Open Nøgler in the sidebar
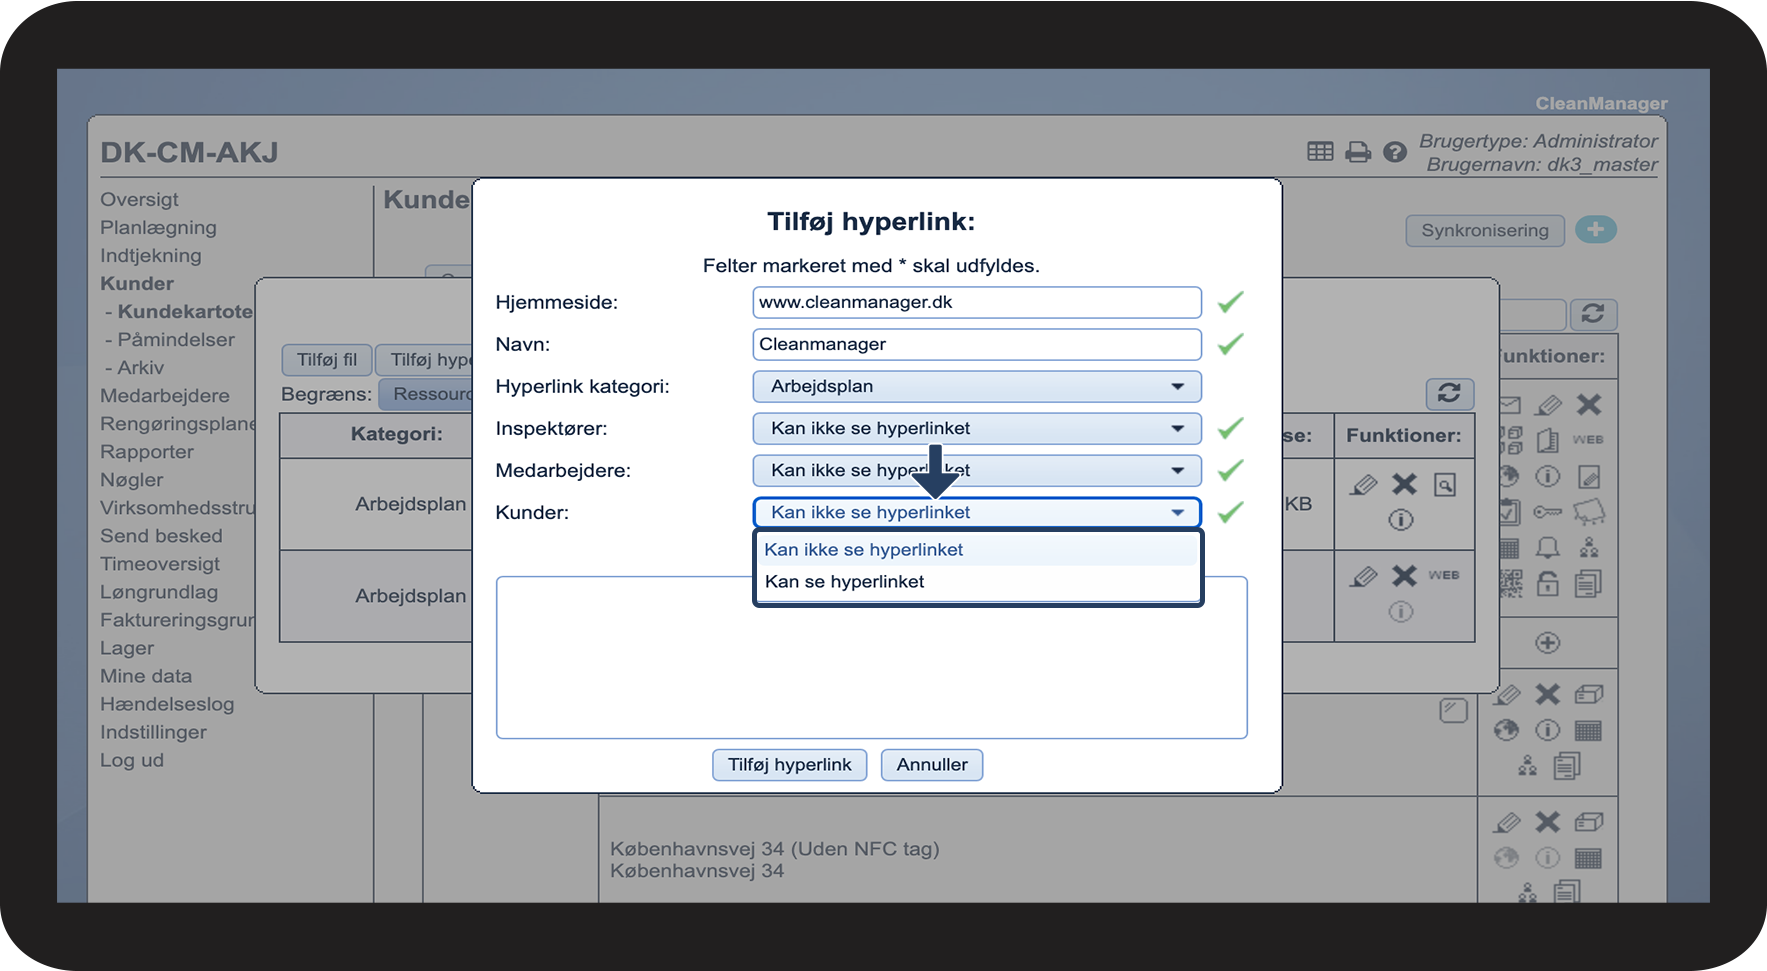The height and width of the screenshot is (971, 1767). [x=131, y=479]
